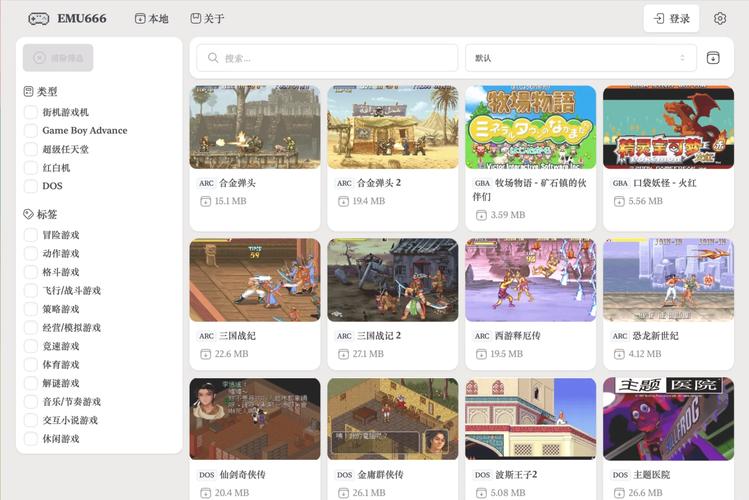
Task: Click download icon next to 26.6 MB
Action: coord(619,493)
